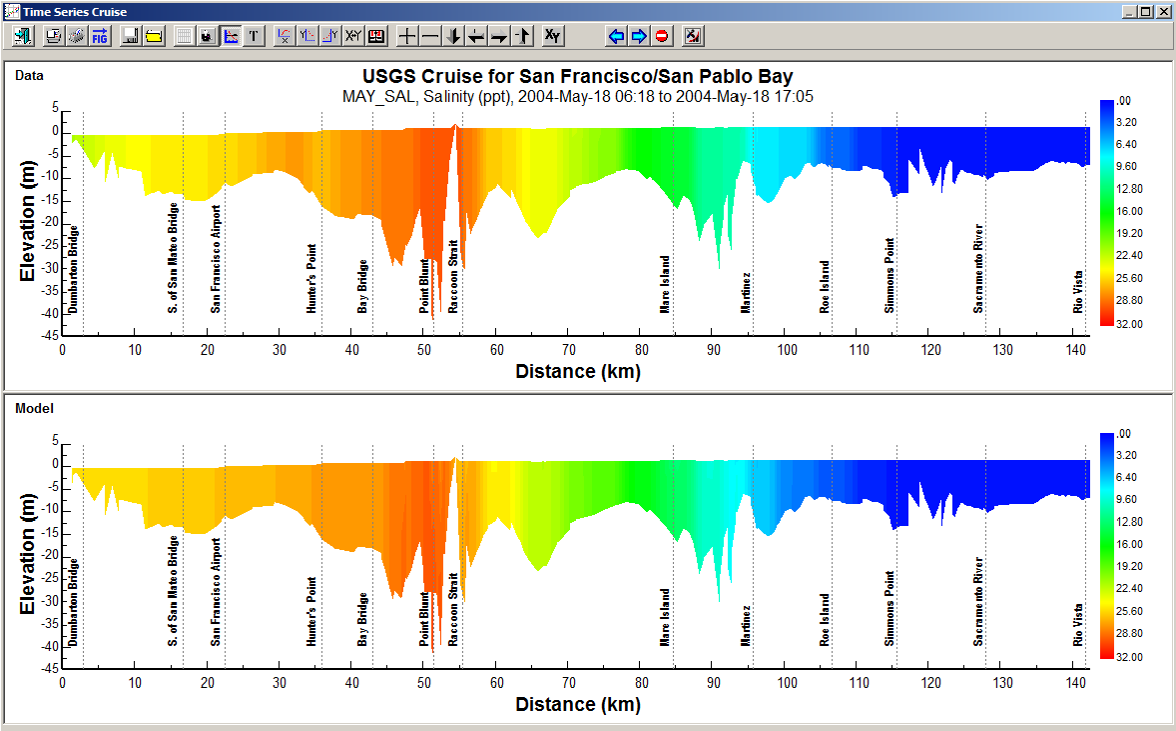Click the X+Y axes configuration icon
1176x731 pixels.
pyautogui.click(x=351, y=35)
